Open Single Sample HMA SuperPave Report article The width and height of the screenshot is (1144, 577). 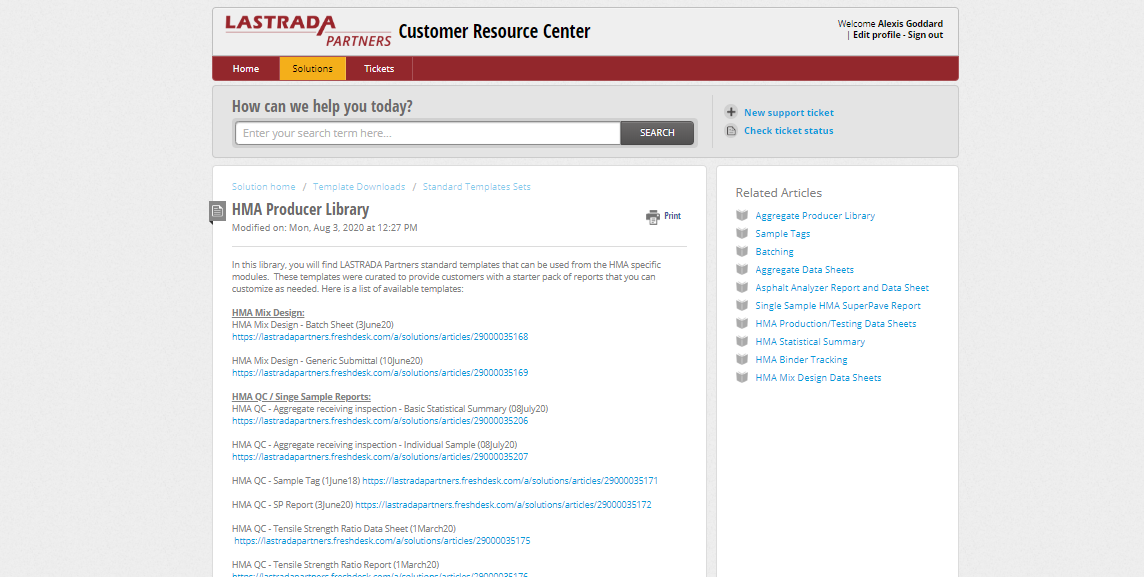[838, 306]
